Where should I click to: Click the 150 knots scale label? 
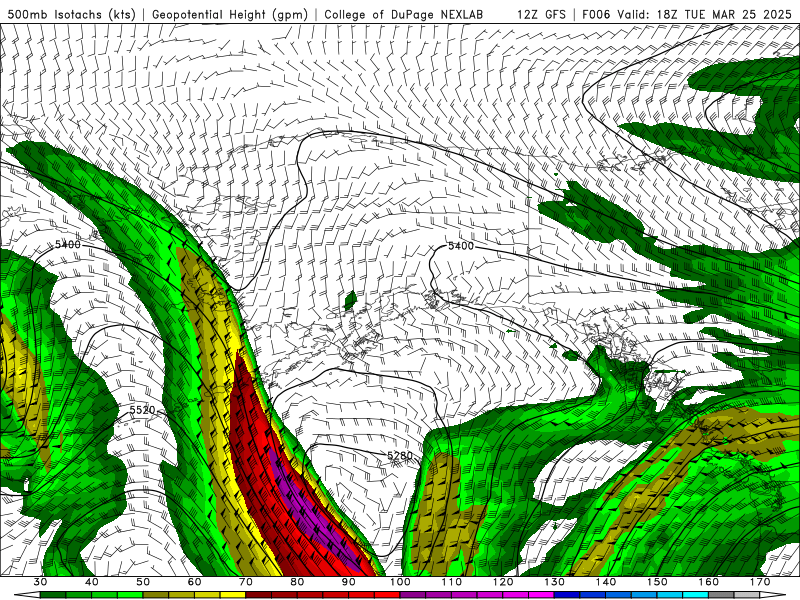pyautogui.click(x=657, y=582)
